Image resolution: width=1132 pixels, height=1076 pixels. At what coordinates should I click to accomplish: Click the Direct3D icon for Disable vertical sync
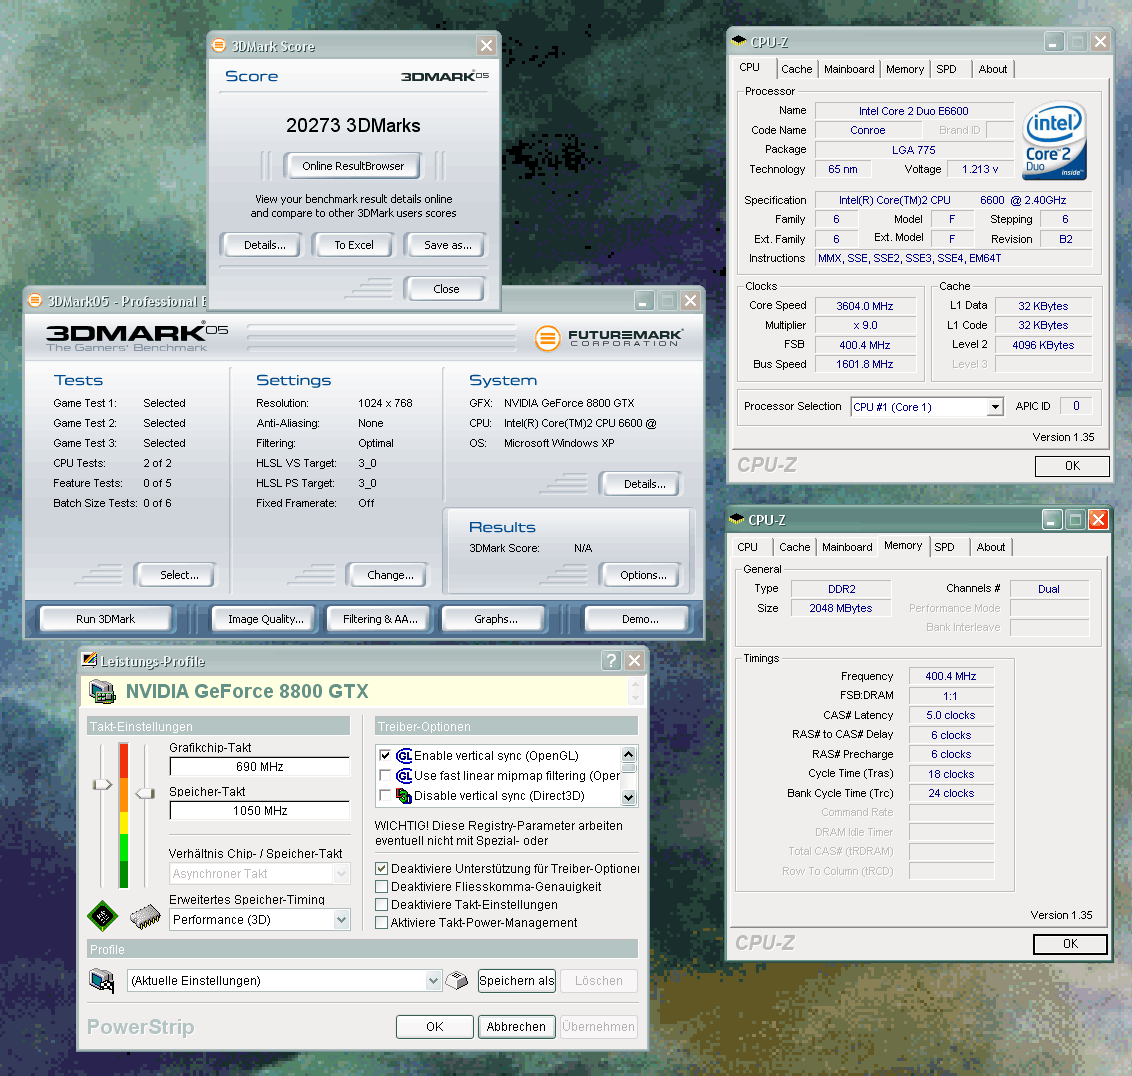404,796
